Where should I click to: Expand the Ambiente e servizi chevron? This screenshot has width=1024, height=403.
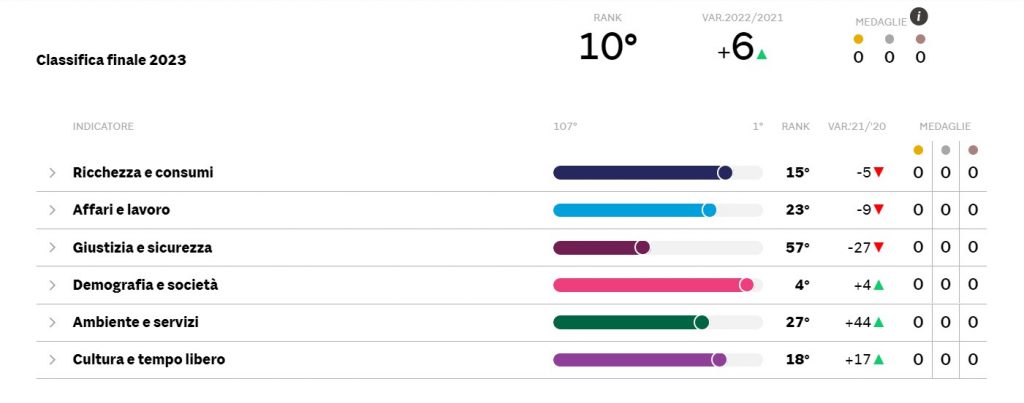(53, 323)
